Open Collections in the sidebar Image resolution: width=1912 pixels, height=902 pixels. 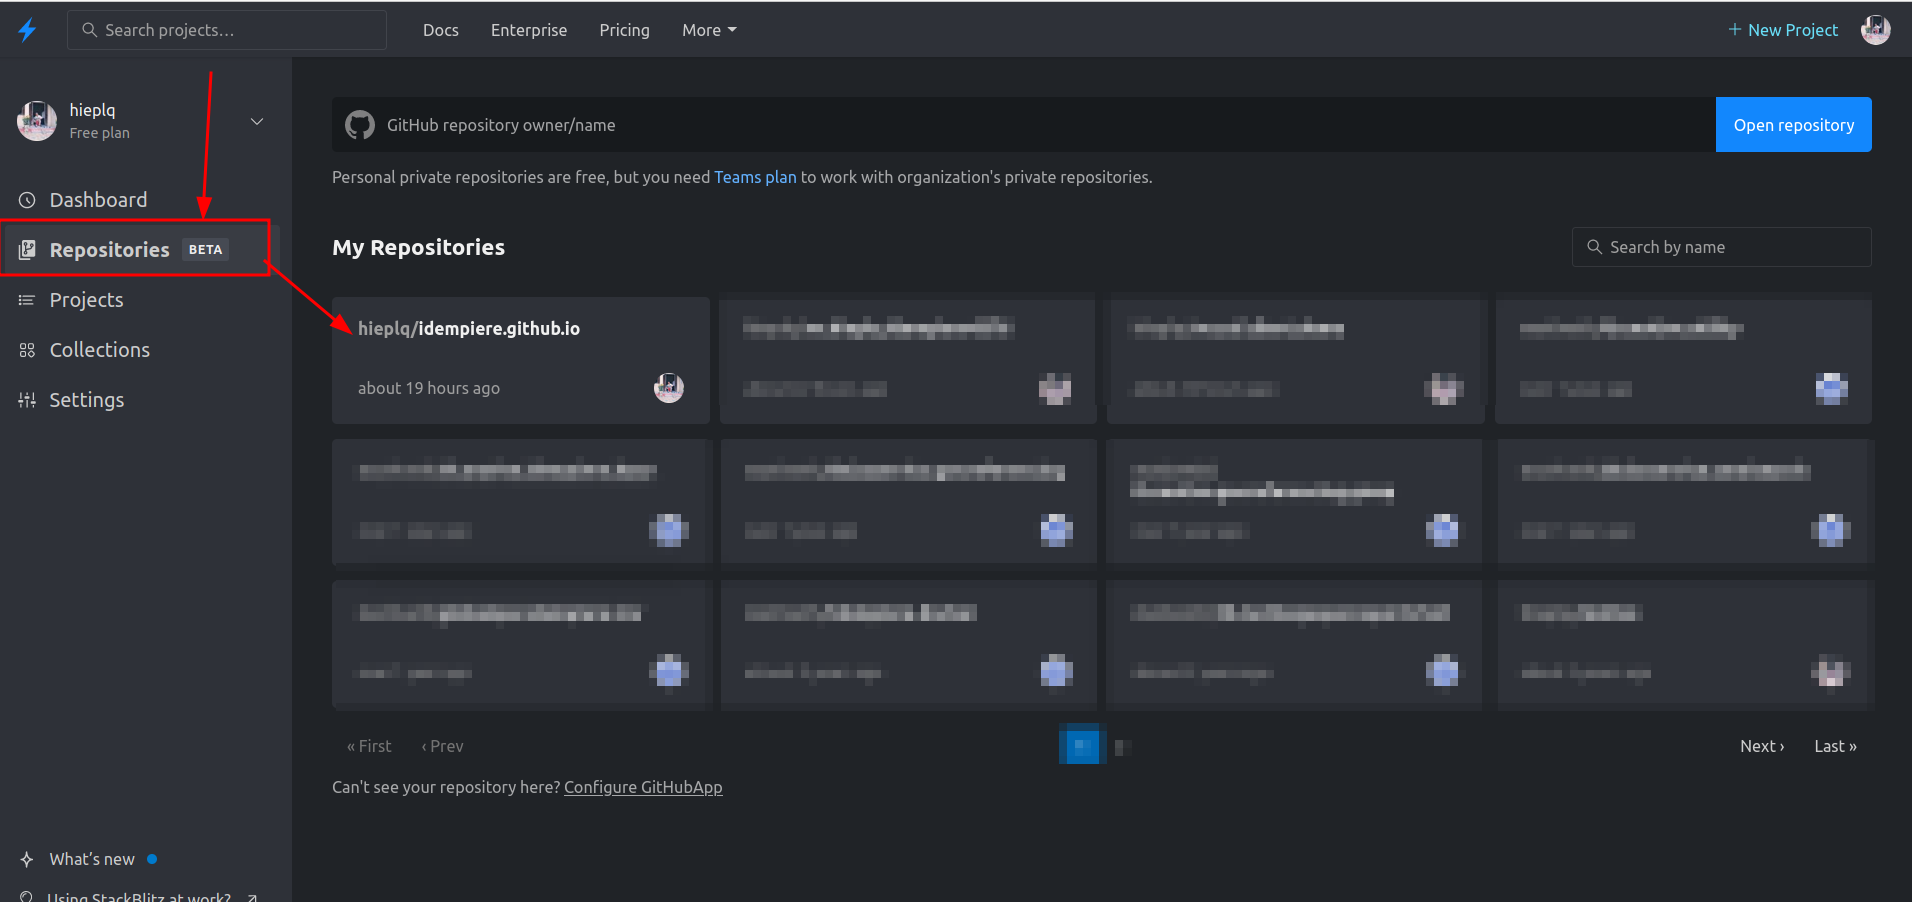click(x=100, y=350)
